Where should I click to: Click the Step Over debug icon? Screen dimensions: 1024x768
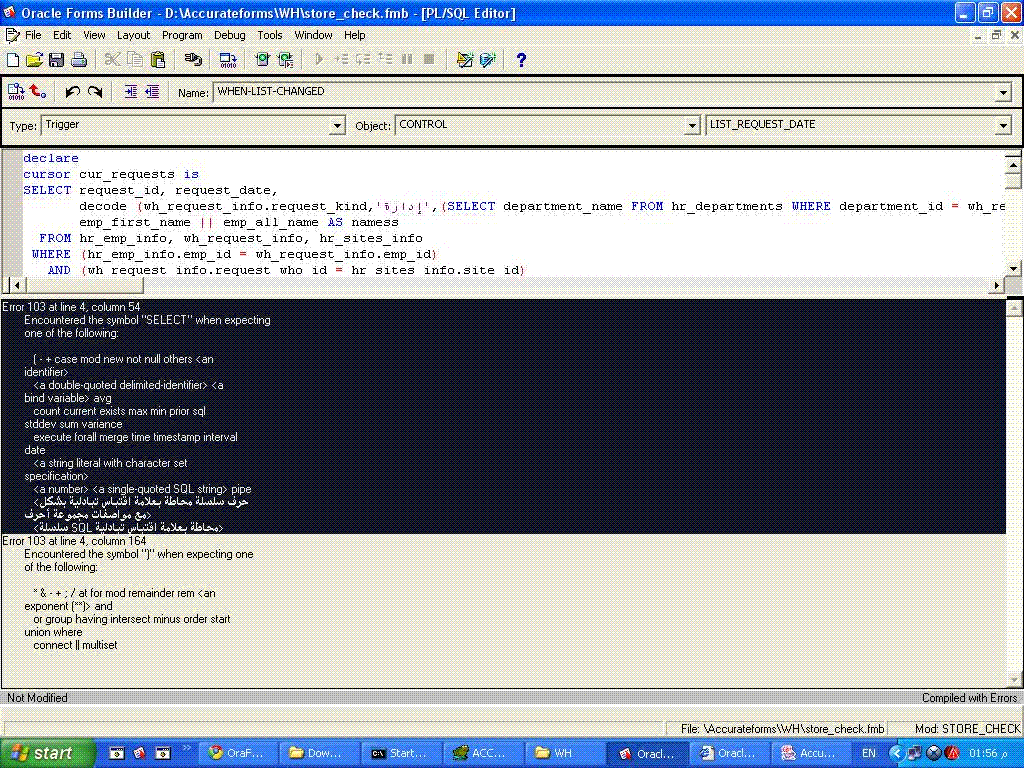(363, 60)
